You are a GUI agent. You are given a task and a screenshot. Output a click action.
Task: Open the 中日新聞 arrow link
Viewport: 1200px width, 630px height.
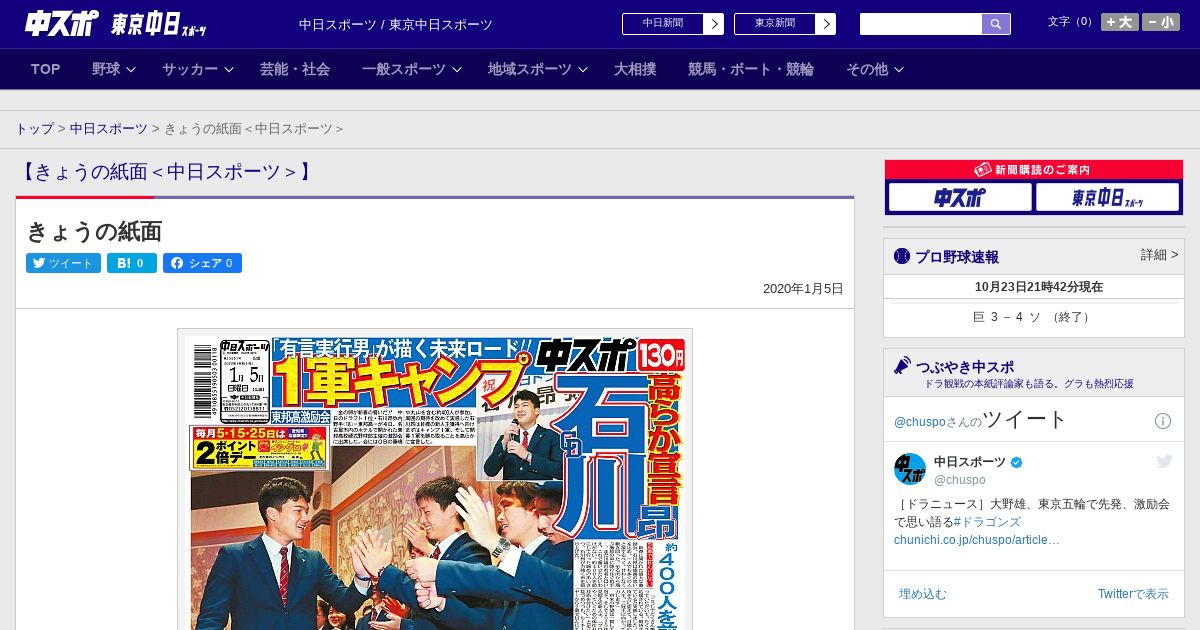[713, 24]
